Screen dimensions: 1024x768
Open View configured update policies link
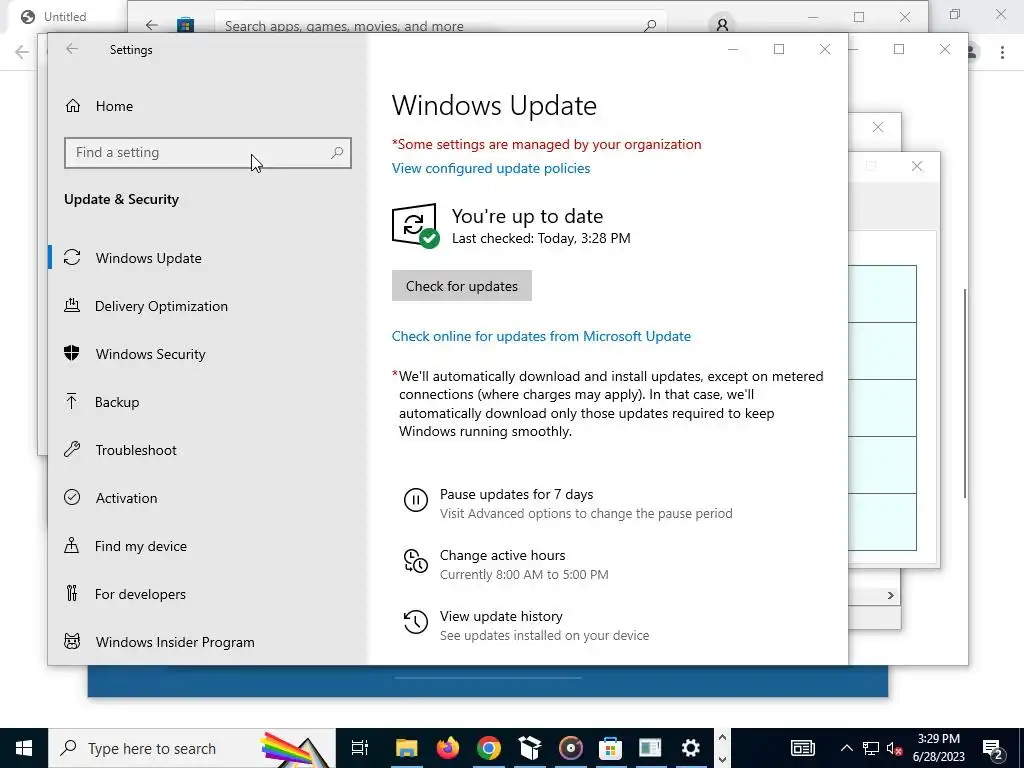pyautogui.click(x=490, y=168)
